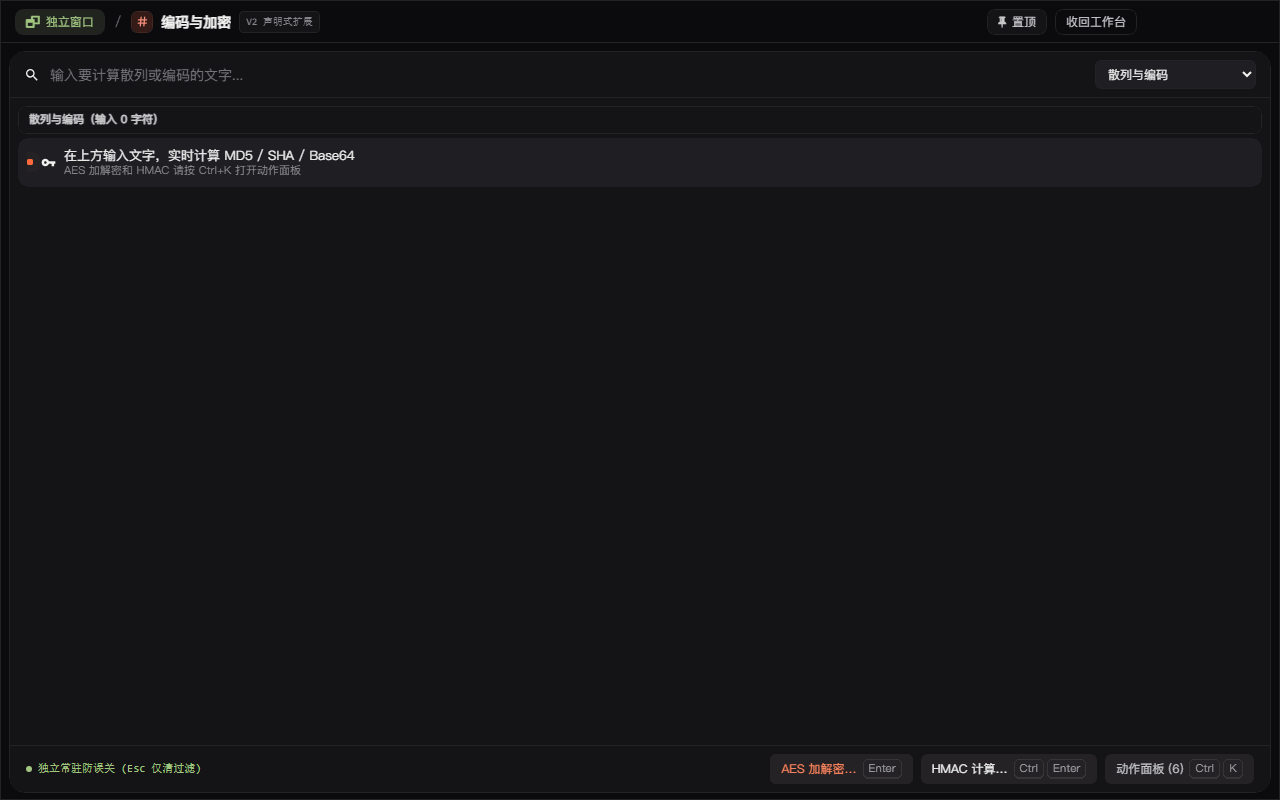The width and height of the screenshot is (1280, 800).
Task: Click the hash icon beside 编码与加密
Action: tap(142, 22)
